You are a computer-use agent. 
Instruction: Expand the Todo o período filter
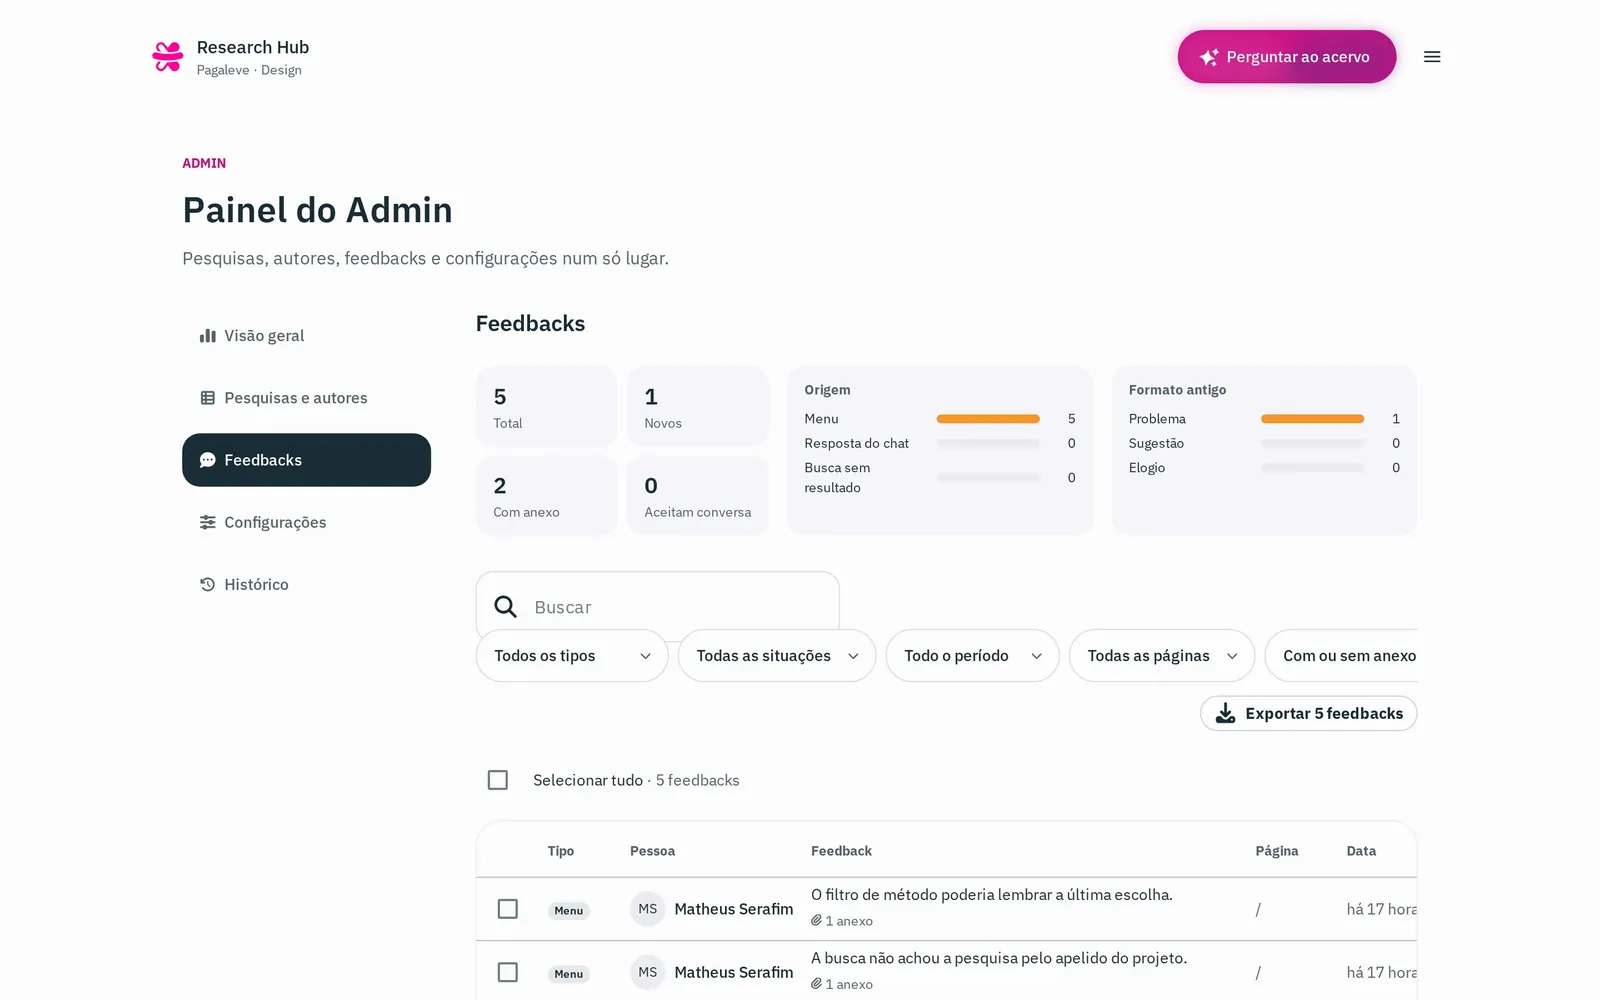(x=972, y=656)
